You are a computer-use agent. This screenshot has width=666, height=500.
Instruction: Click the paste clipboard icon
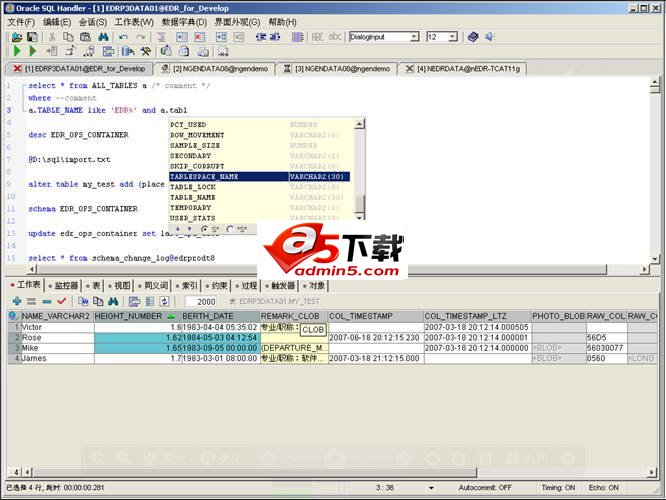(x=85, y=37)
